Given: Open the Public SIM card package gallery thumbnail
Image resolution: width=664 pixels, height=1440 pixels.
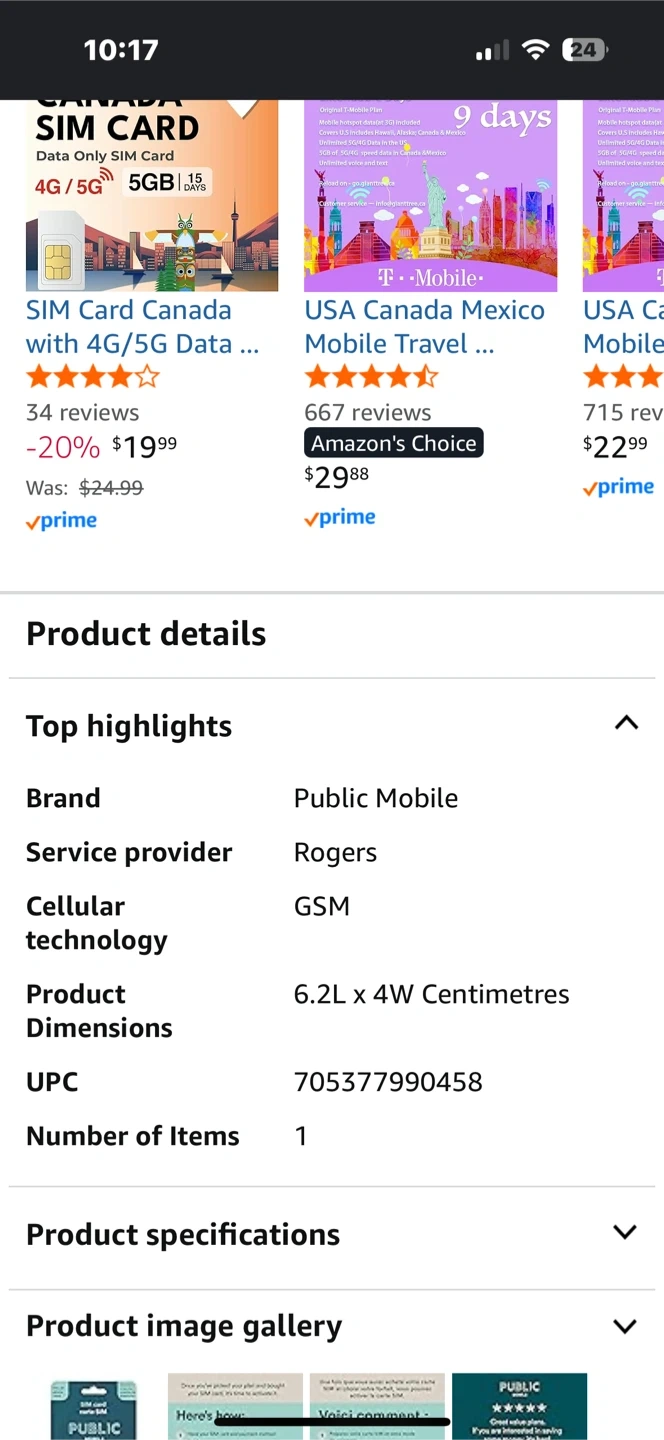Looking at the screenshot, I should (94, 1406).
